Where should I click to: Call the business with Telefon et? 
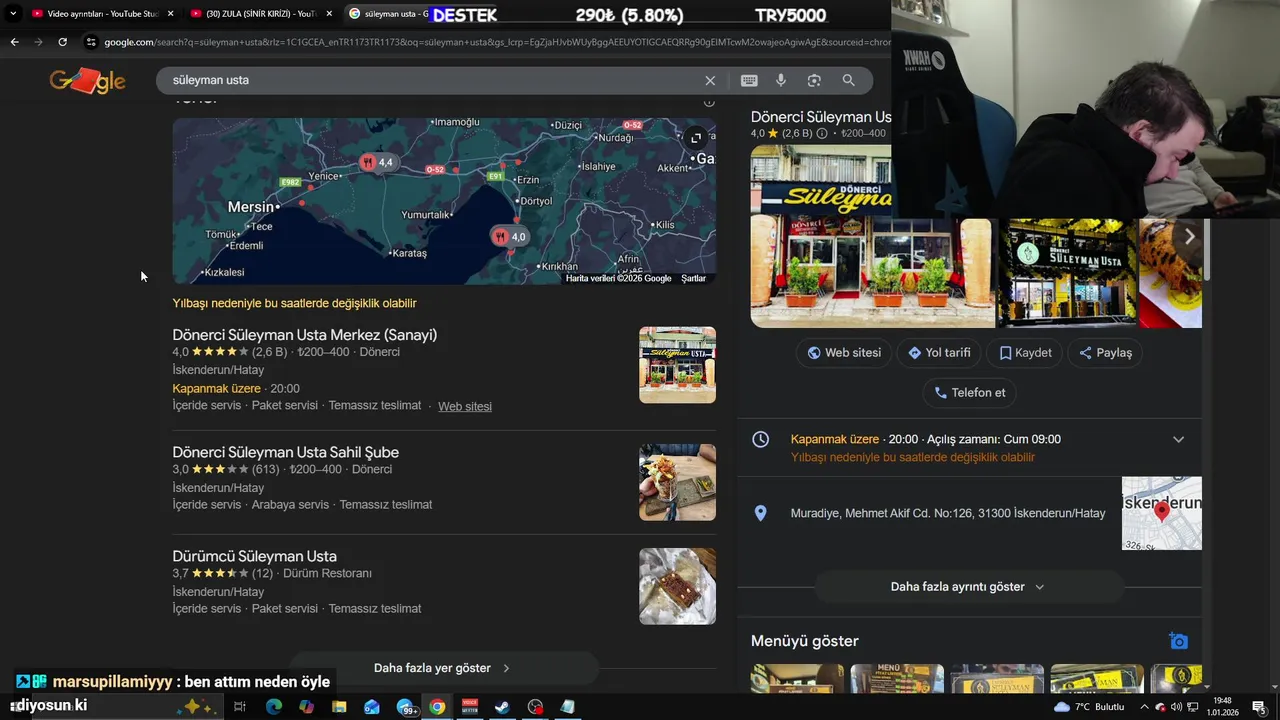(x=969, y=393)
